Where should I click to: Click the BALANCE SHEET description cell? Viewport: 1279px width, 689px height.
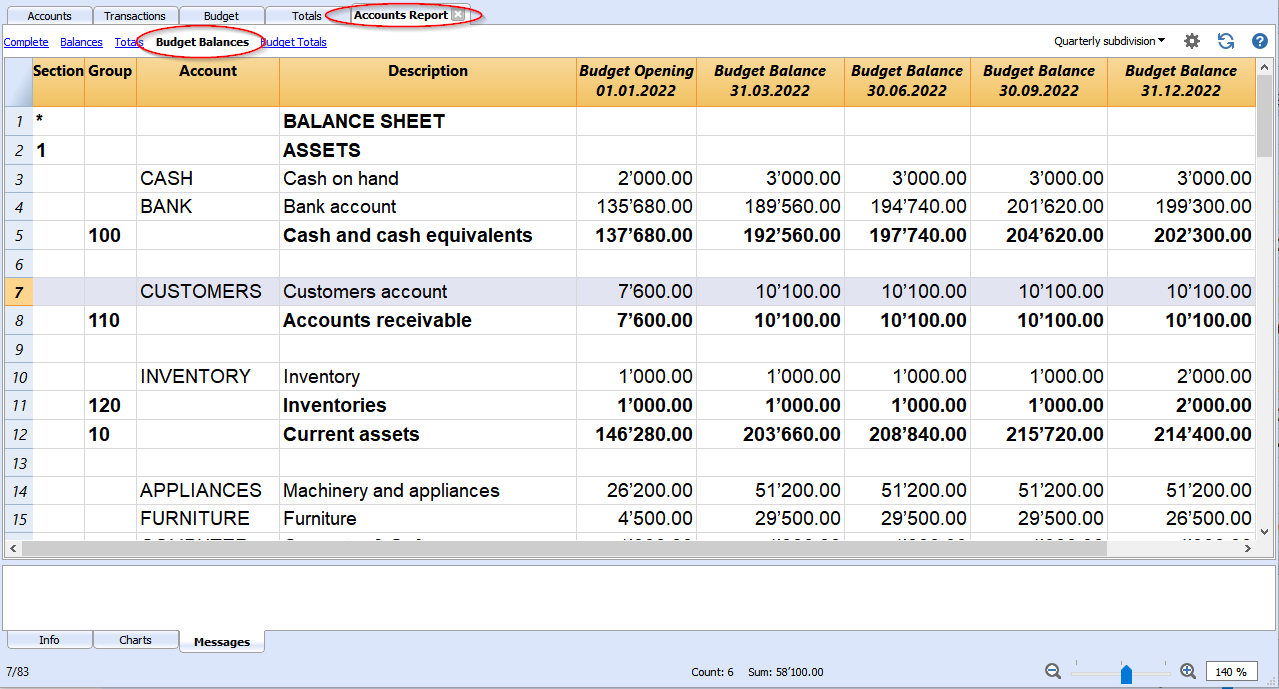tap(428, 122)
